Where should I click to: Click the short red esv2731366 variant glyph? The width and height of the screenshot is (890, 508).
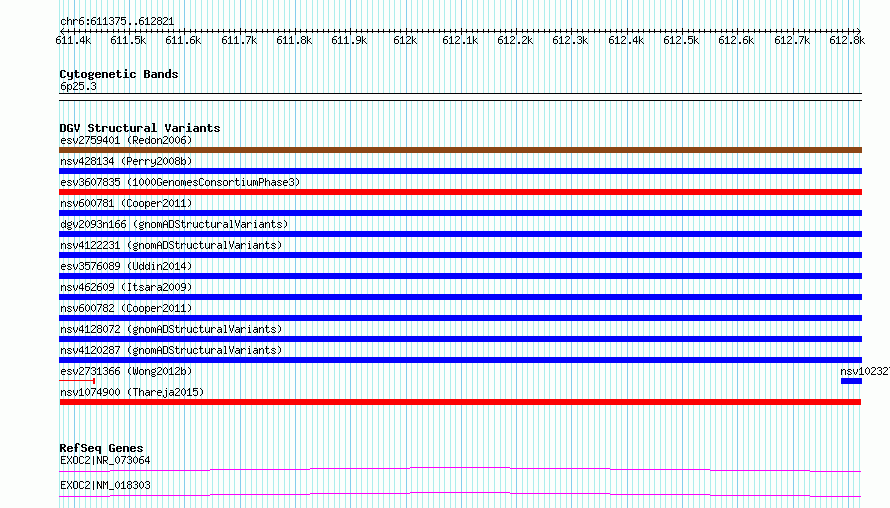click(77, 381)
